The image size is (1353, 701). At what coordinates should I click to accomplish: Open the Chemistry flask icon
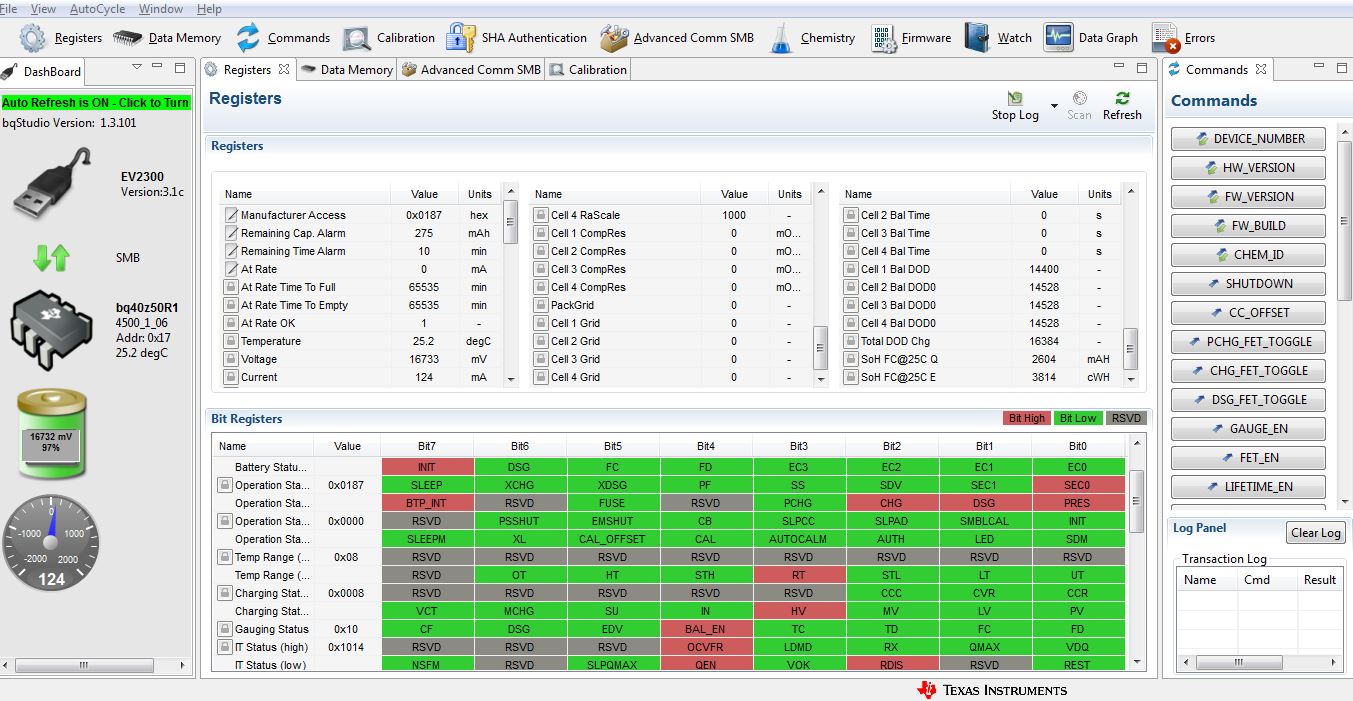pyautogui.click(x=781, y=38)
